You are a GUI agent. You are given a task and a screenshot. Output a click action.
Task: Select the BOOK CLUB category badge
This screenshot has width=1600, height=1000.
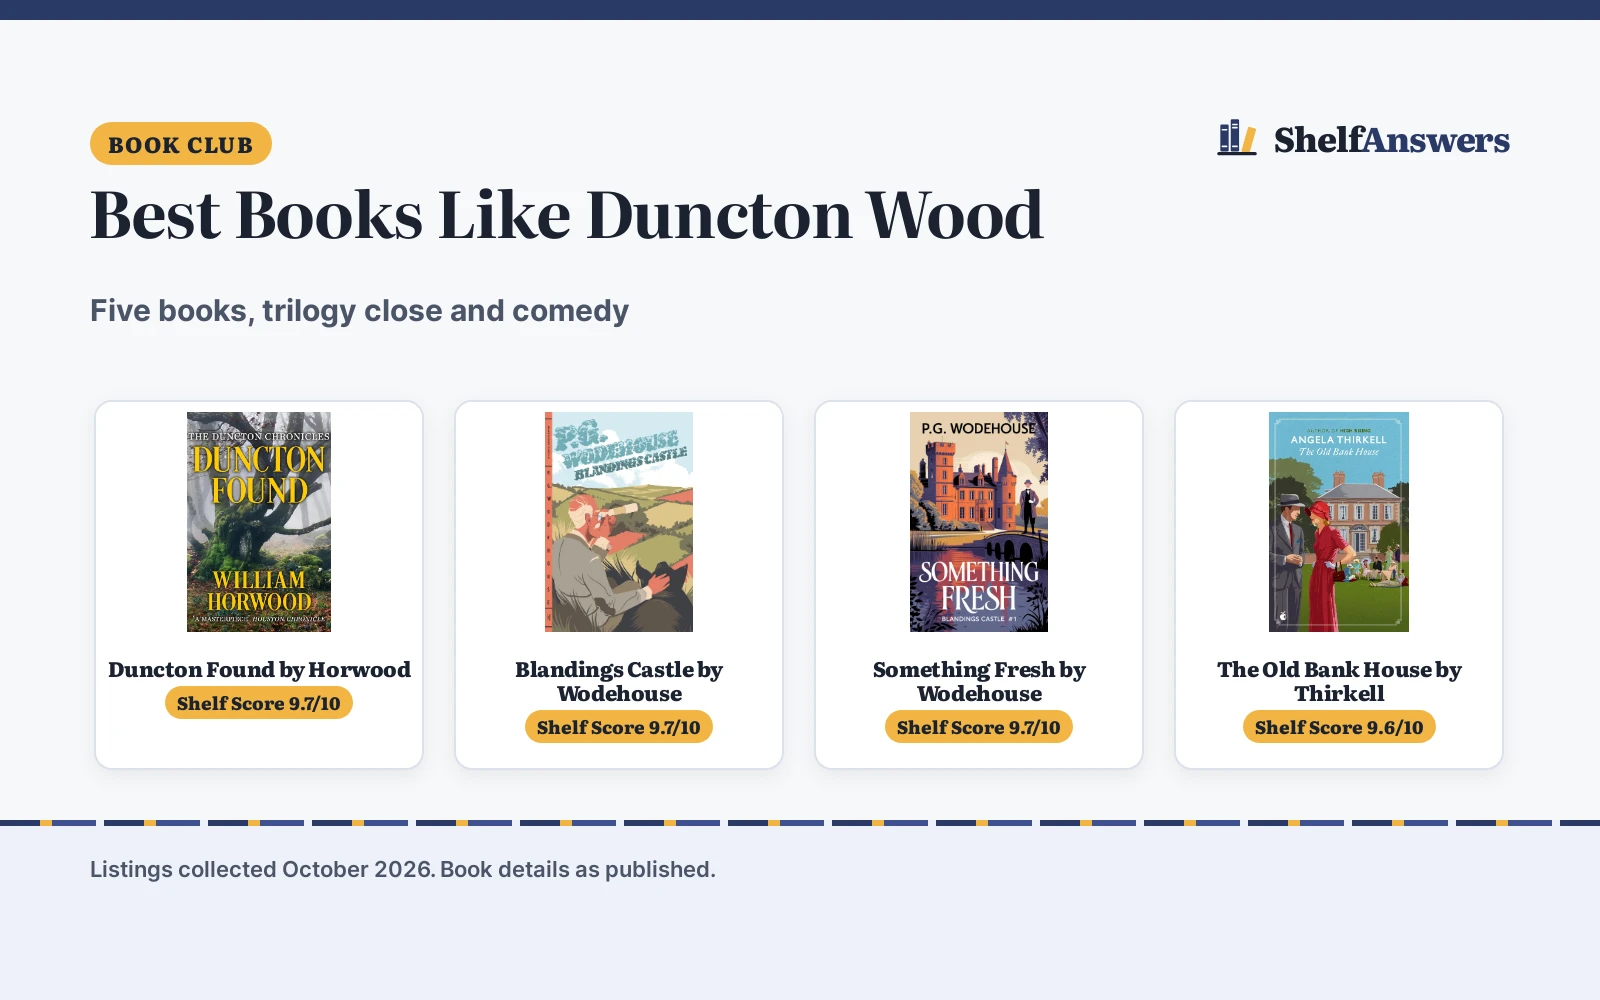(x=181, y=144)
